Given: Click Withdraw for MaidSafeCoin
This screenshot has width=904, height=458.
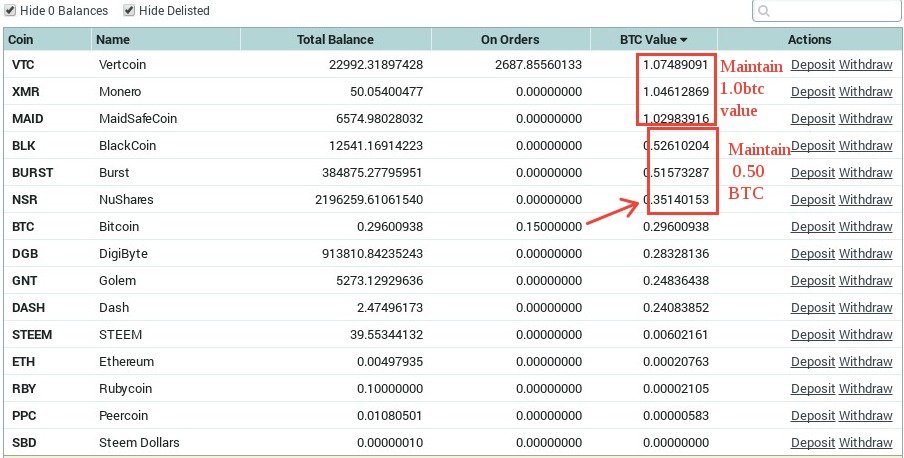Looking at the screenshot, I should (x=865, y=119).
